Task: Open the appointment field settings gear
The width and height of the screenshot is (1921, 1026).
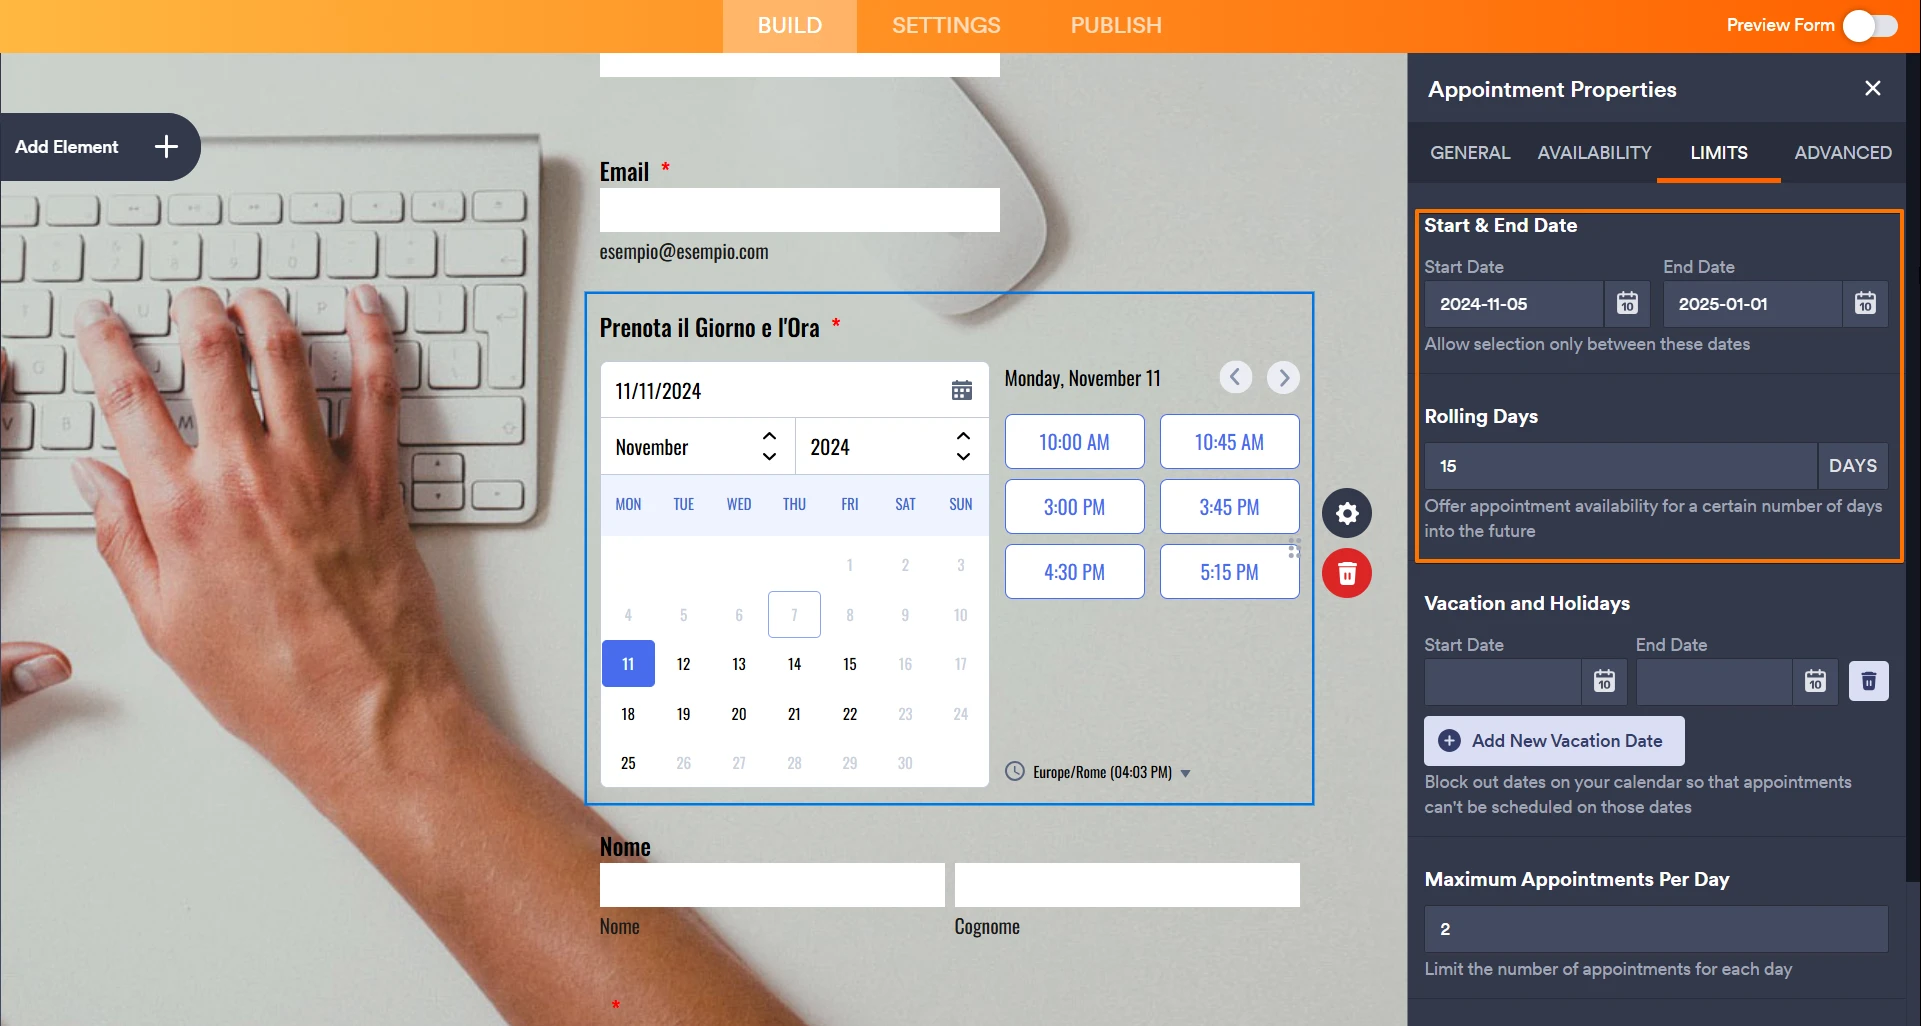Action: 1347,513
